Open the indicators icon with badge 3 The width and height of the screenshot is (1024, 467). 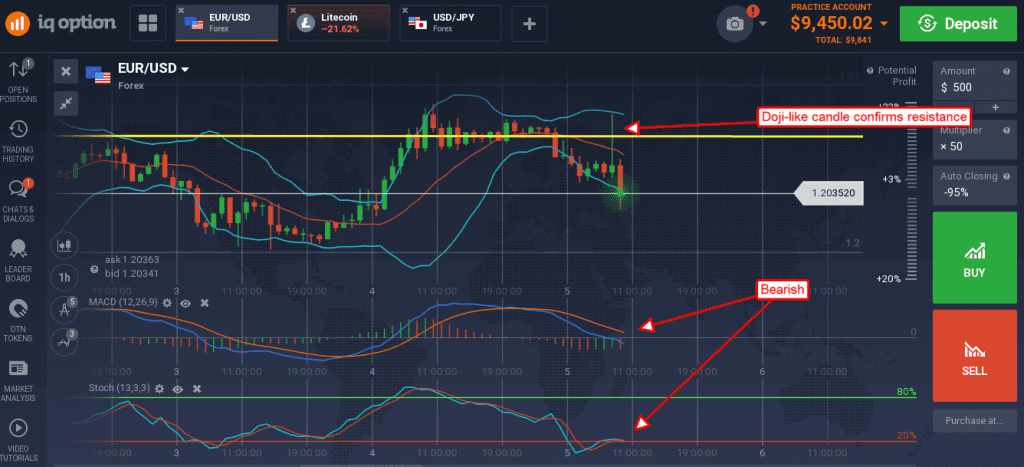coord(64,341)
